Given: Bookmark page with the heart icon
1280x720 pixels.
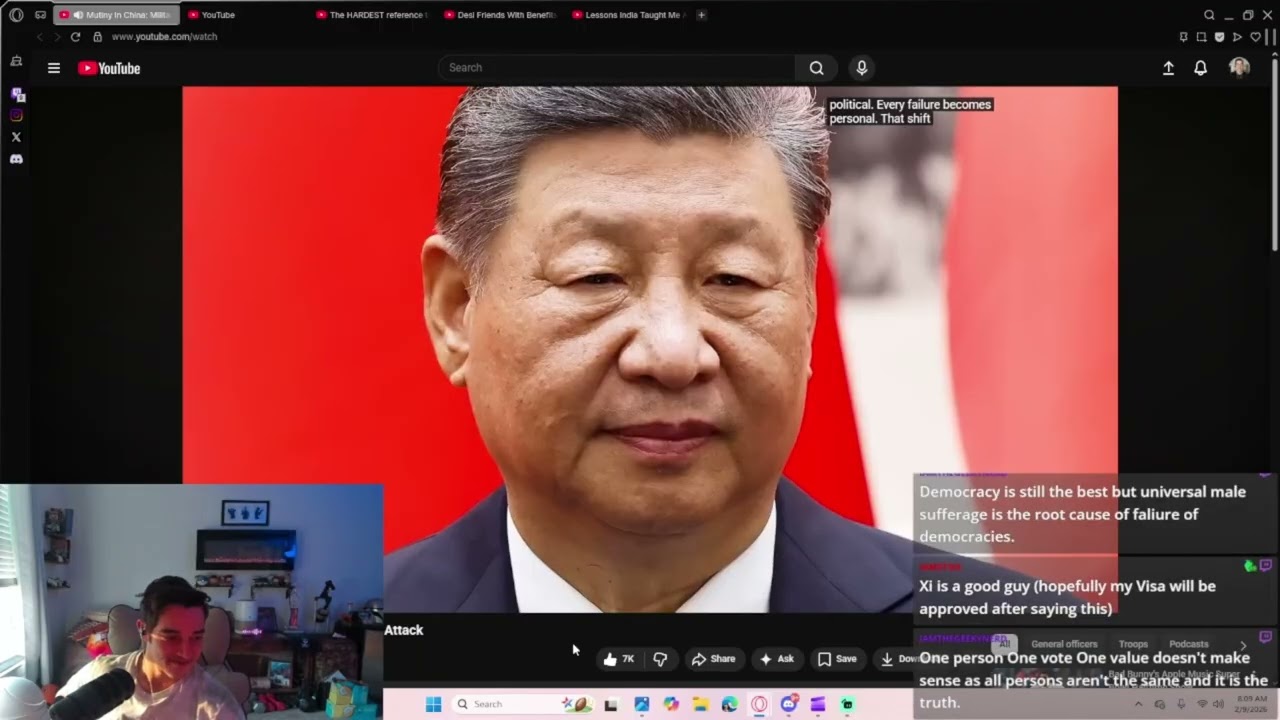Looking at the screenshot, I should 1255,37.
